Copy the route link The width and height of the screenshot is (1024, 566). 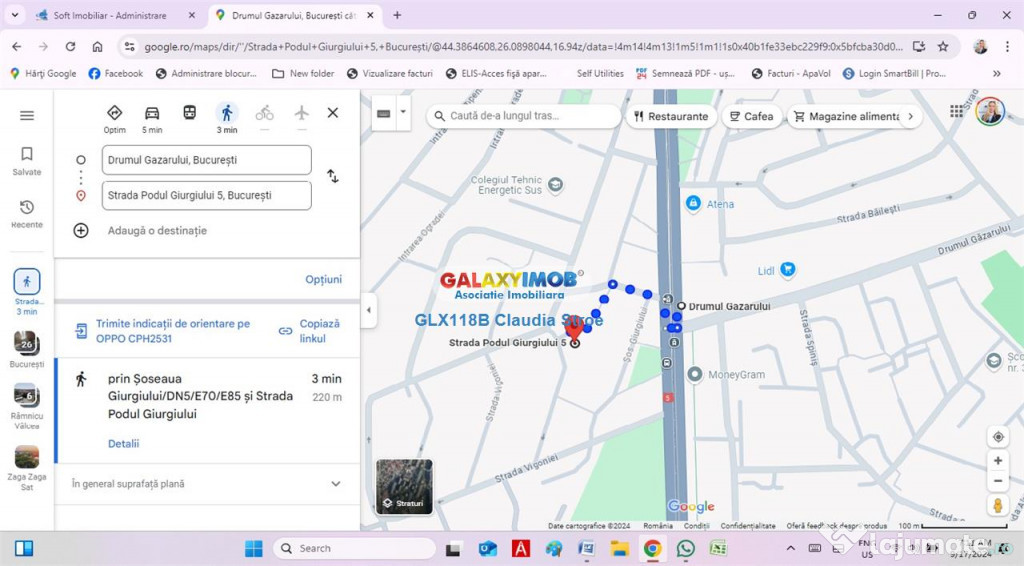(310, 331)
